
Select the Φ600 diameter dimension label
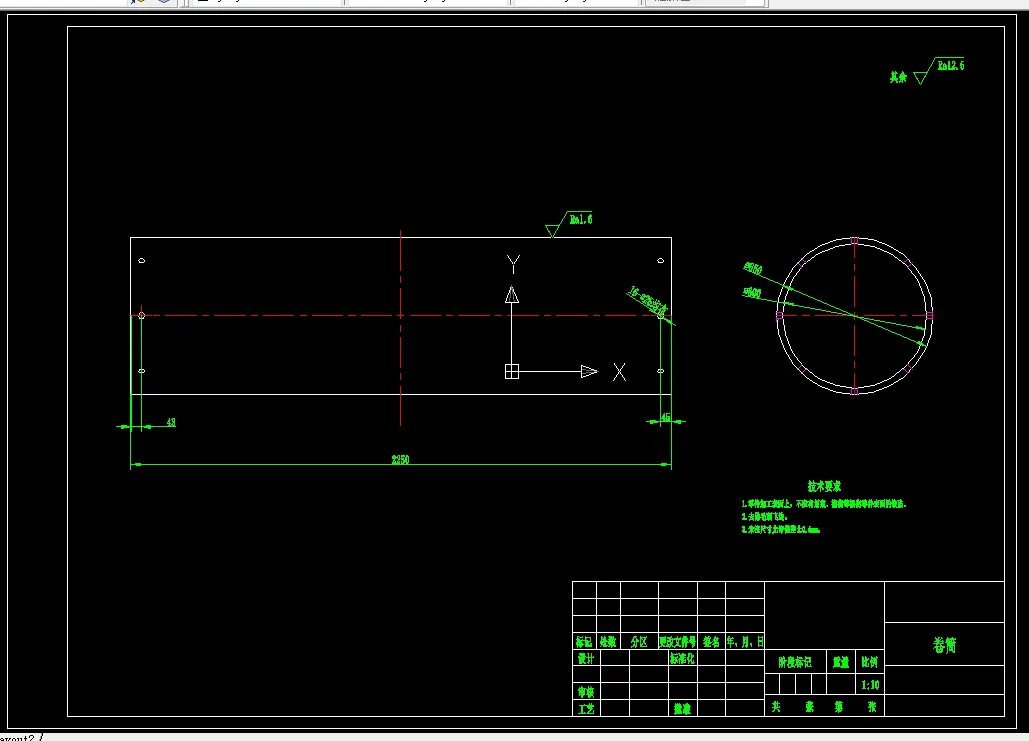pos(752,292)
